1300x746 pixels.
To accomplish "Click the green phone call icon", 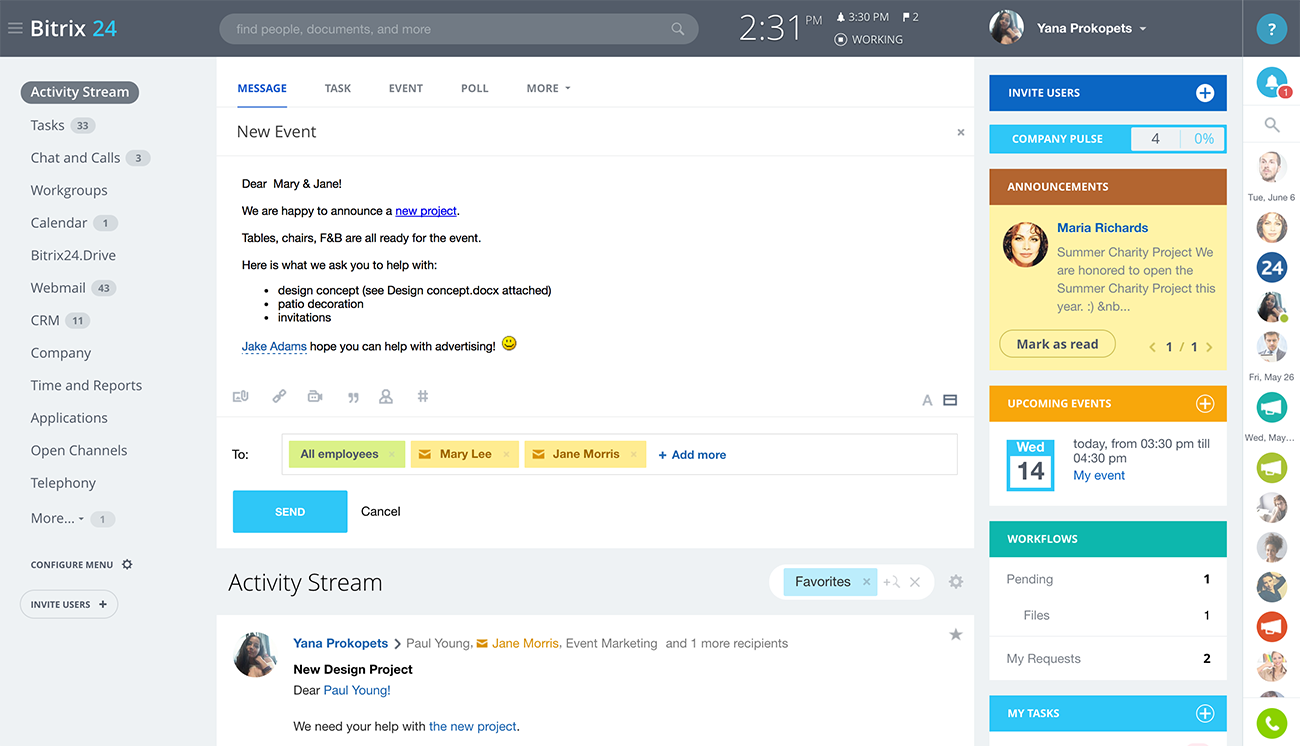I will (x=1271, y=723).
